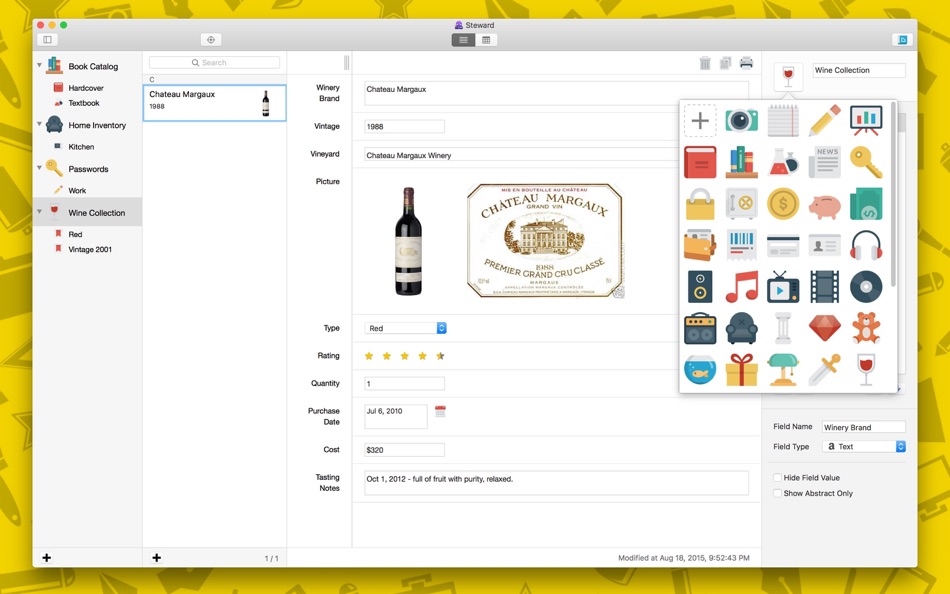This screenshot has width=950, height=594.
Task: Enable Show Abstract Only checkbox
Action: tap(777, 493)
